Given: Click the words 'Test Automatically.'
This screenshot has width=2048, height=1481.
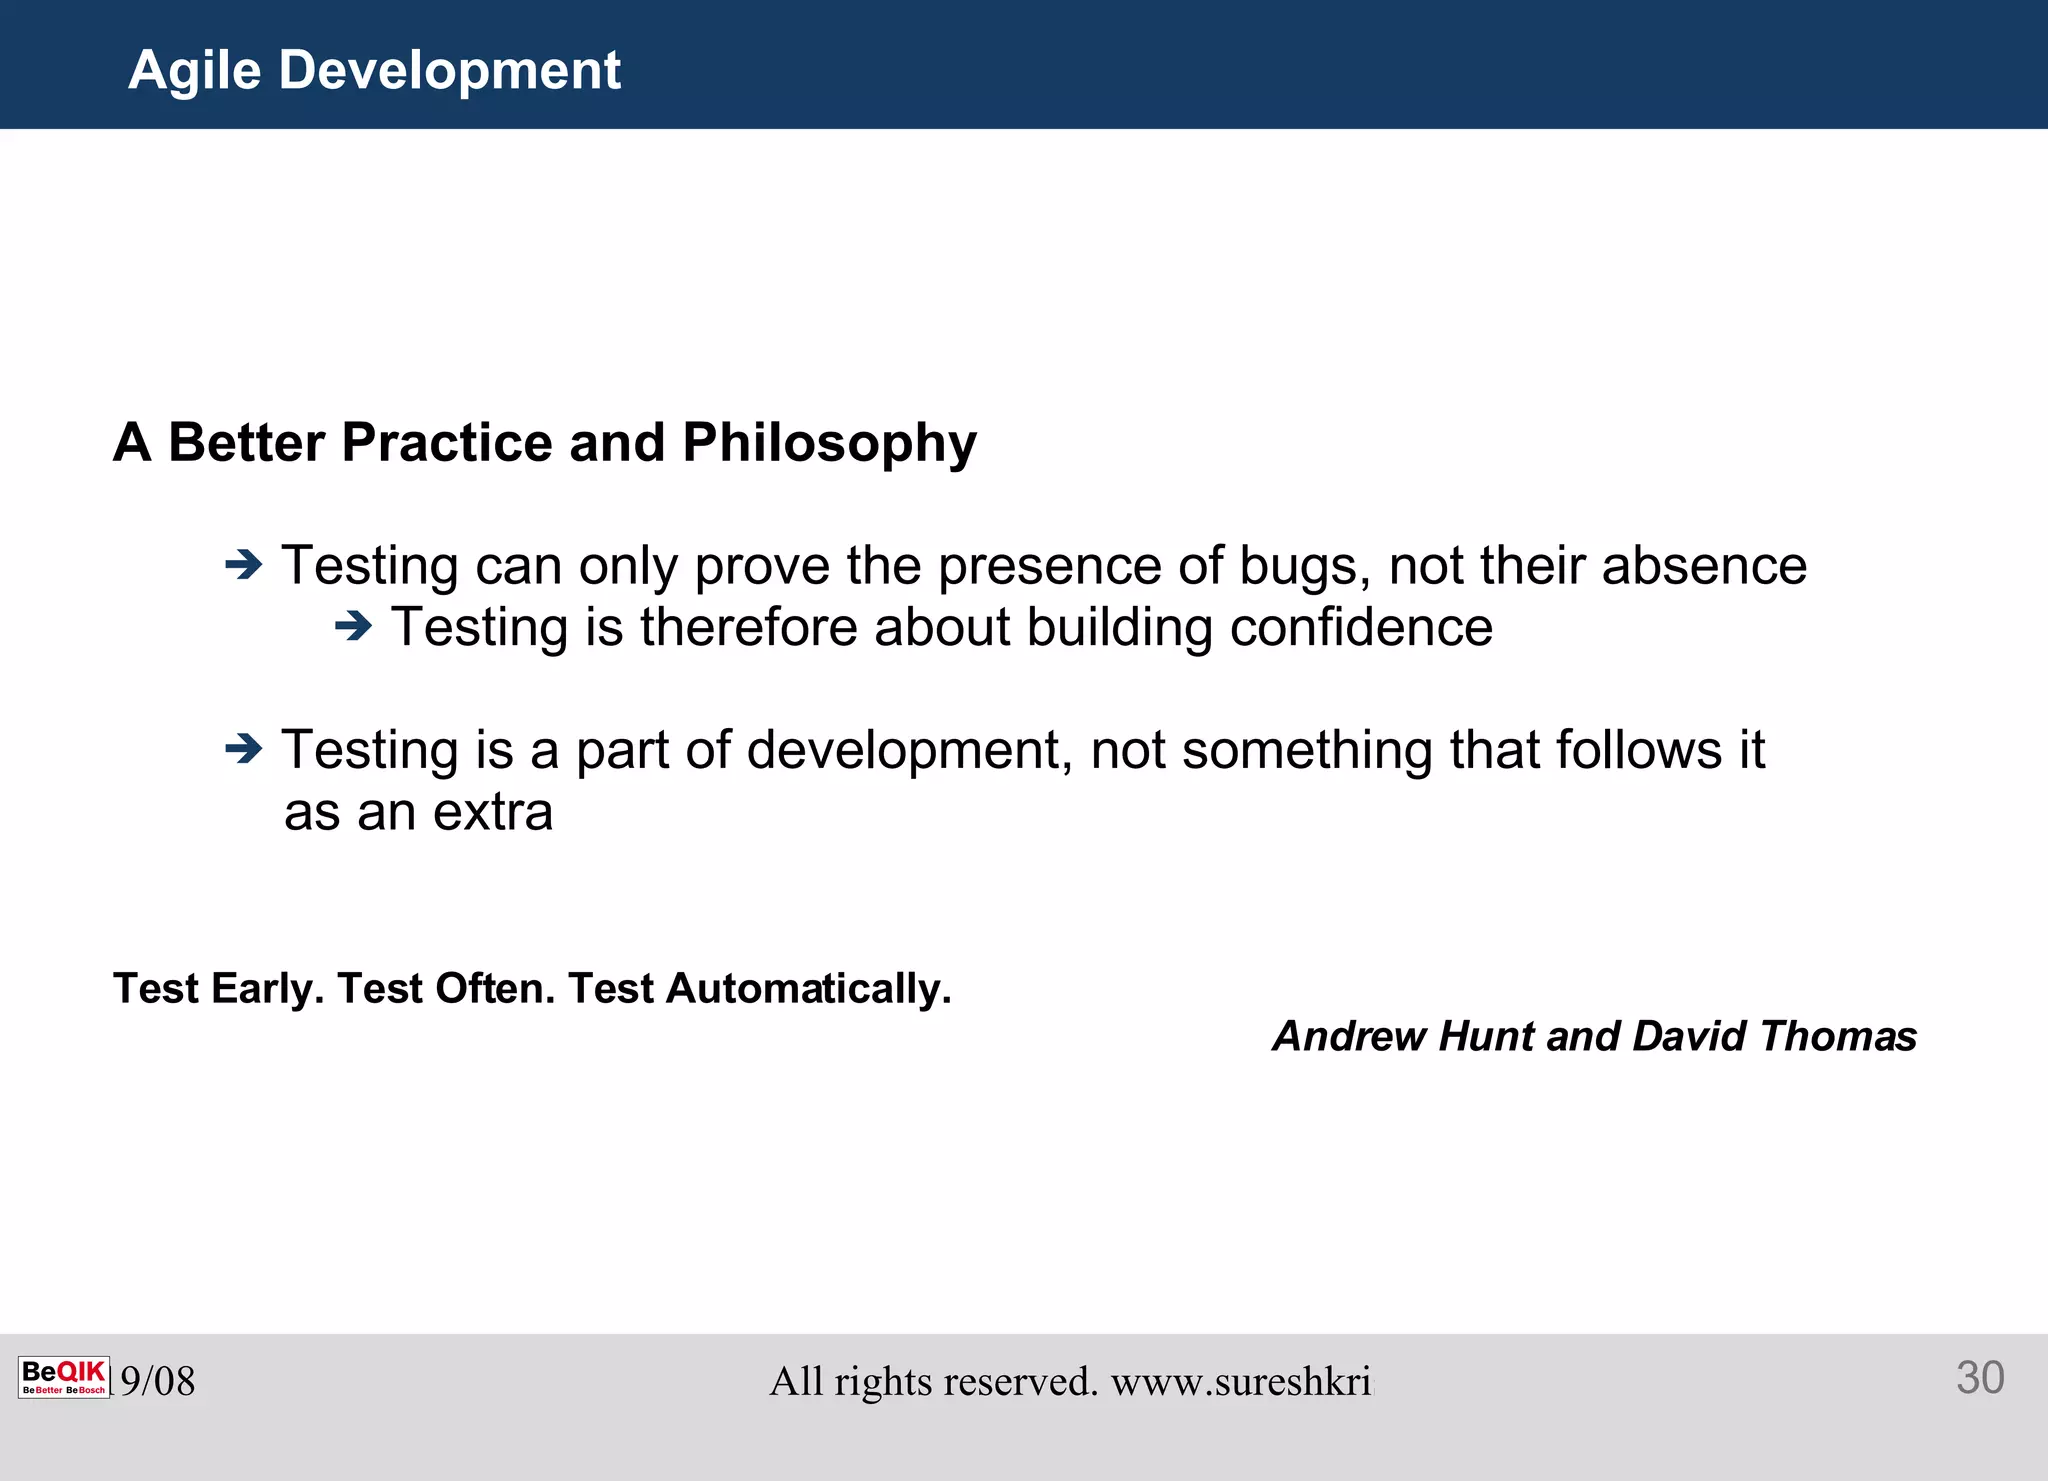Looking at the screenshot, I should [x=759, y=988].
